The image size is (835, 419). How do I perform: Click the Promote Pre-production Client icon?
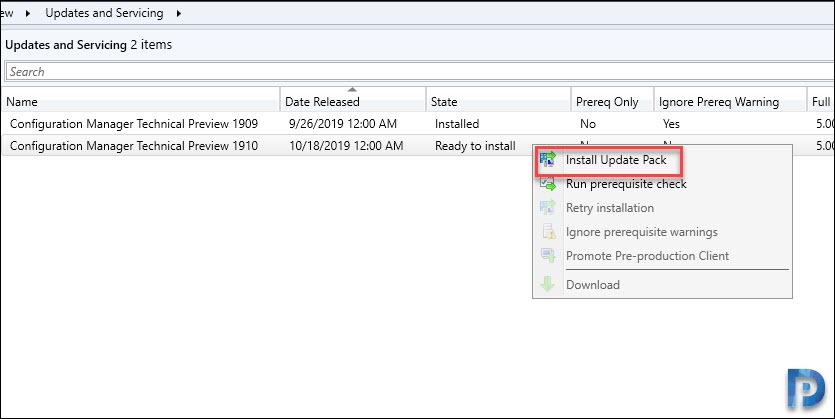(x=548, y=256)
